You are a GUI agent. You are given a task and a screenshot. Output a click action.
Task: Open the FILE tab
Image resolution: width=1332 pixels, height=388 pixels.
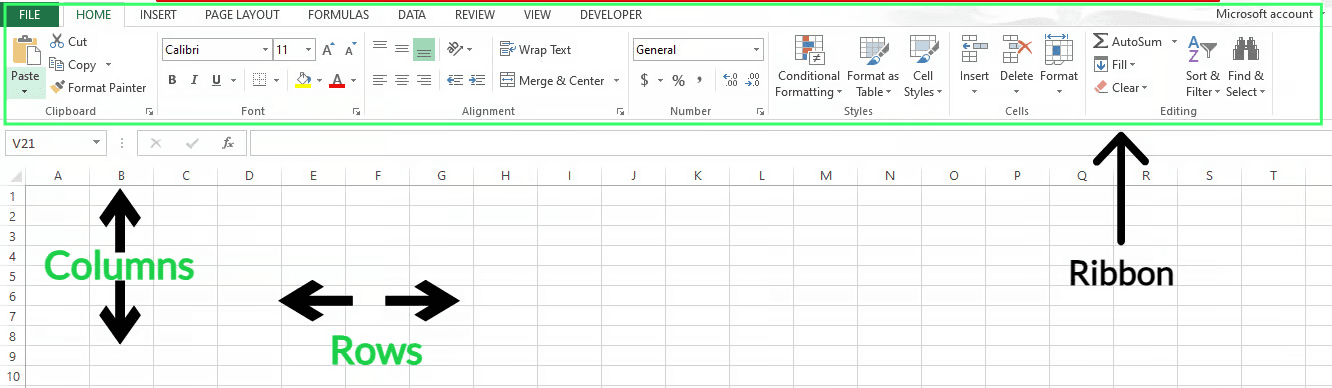pyautogui.click(x=30, y=15)
